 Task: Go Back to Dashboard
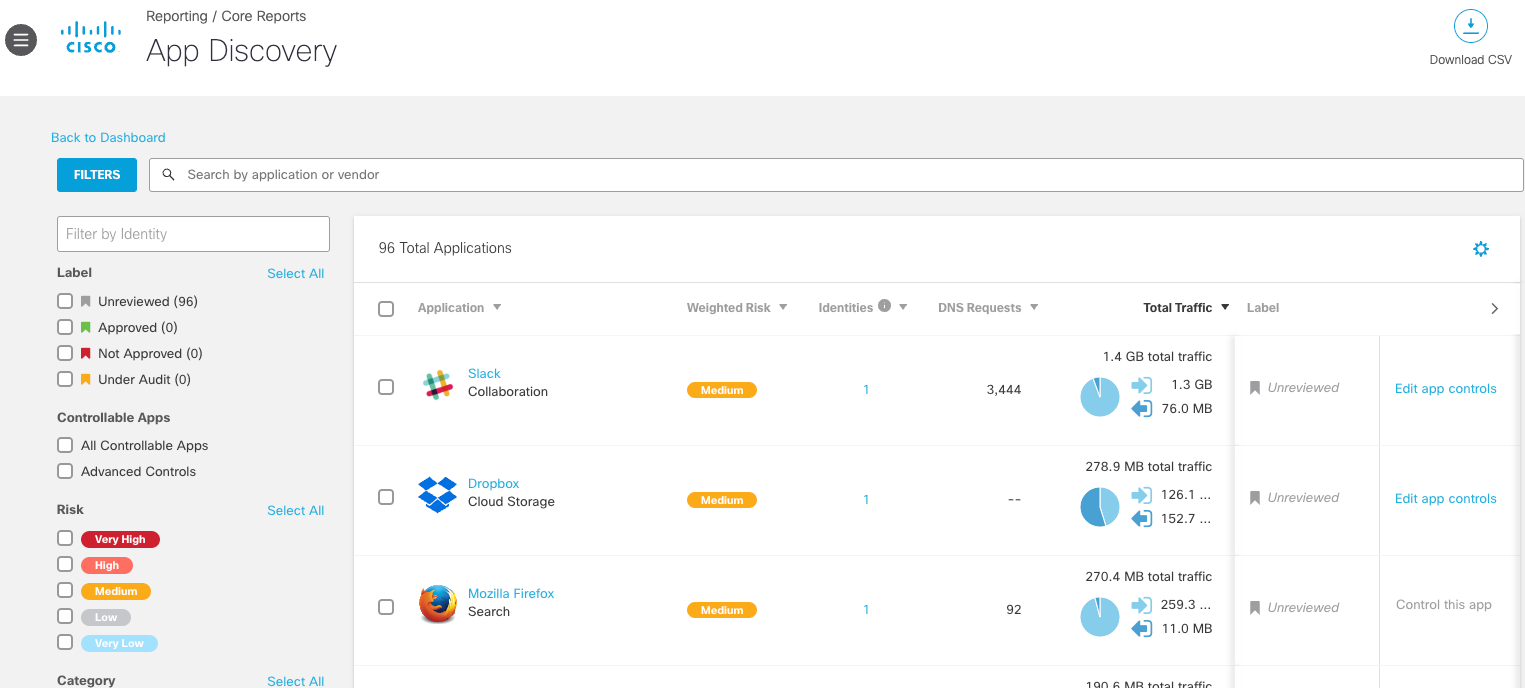coord(108,138)
